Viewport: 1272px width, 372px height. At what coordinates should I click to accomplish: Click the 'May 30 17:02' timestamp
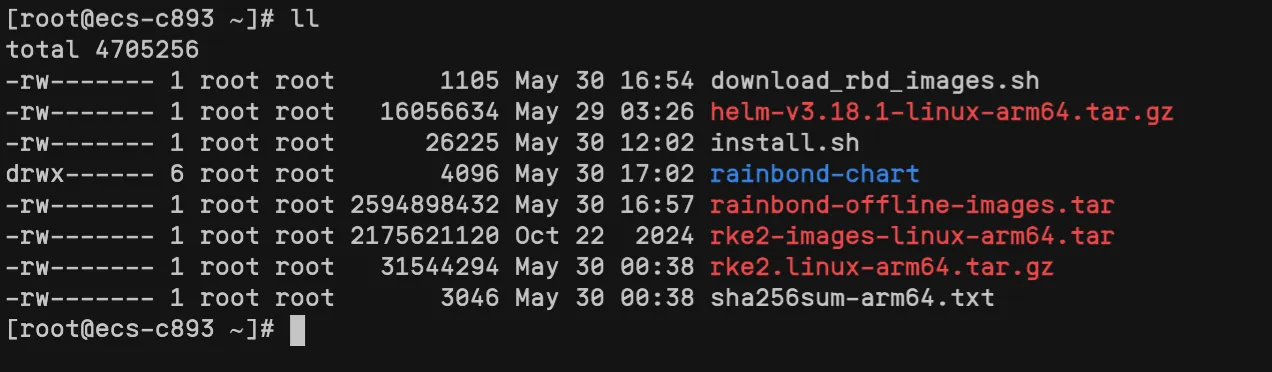(604, 174)
